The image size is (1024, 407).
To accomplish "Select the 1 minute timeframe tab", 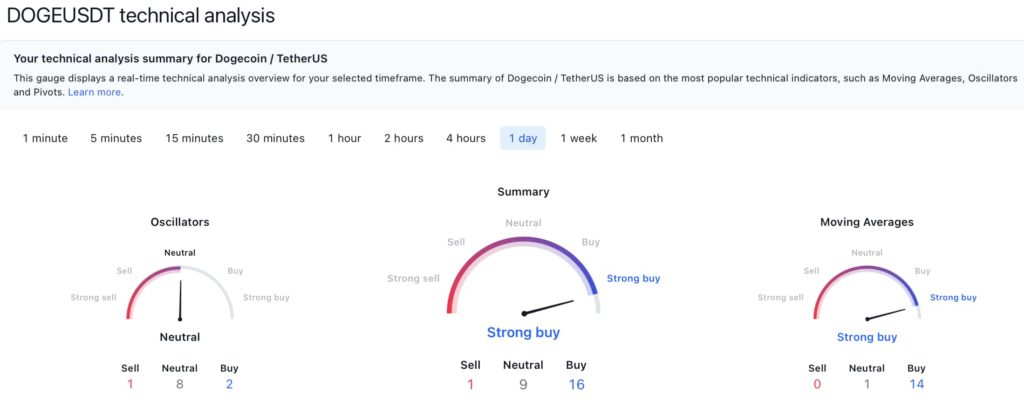I will point(45,138).
